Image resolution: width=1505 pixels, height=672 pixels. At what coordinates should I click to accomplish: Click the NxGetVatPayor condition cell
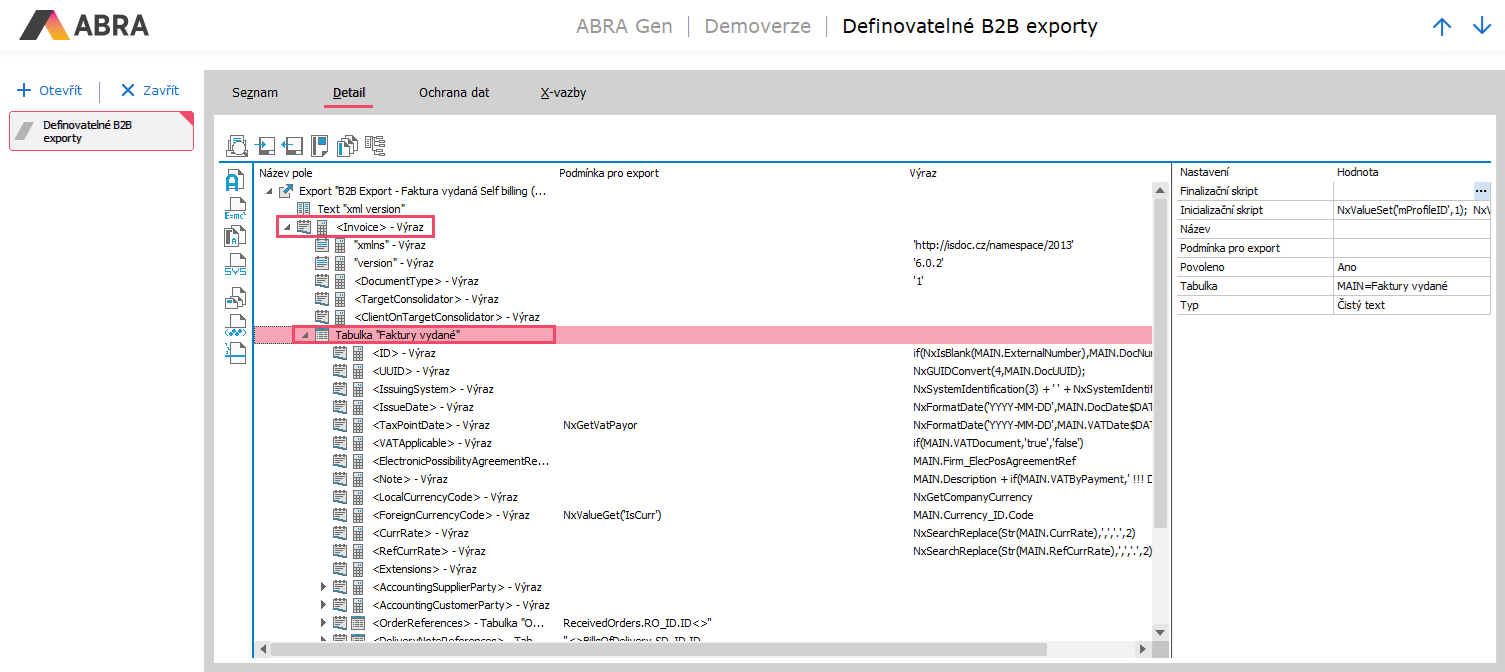click(x=600, y=425)
